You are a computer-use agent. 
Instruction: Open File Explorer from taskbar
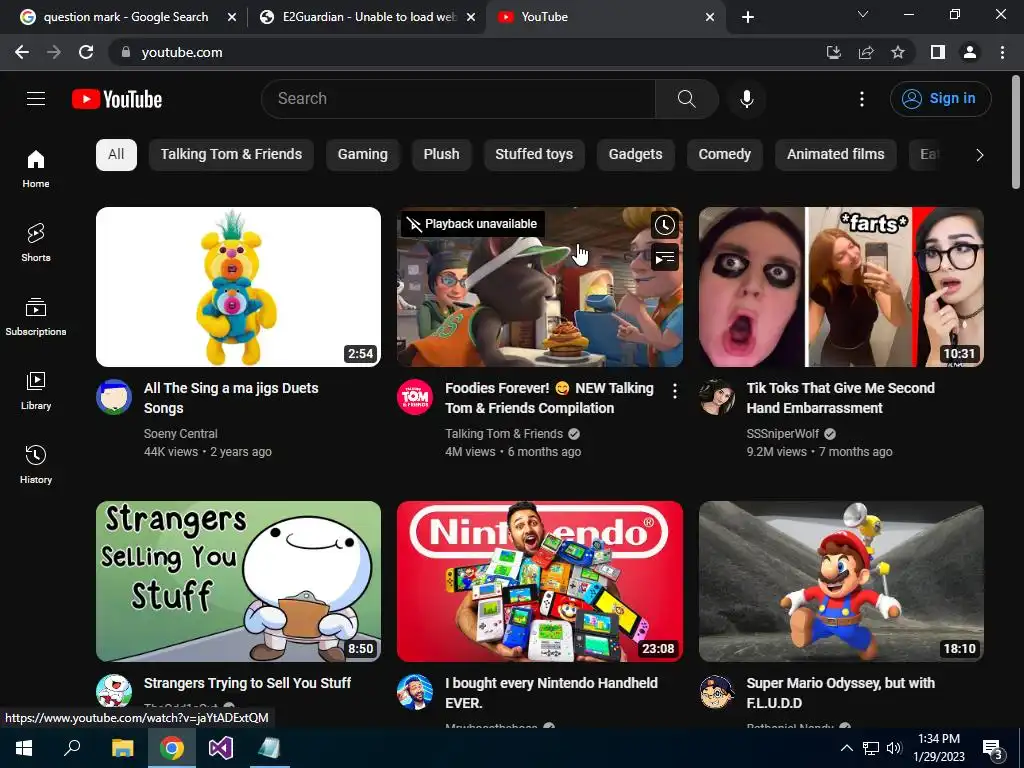pos(122,748)
